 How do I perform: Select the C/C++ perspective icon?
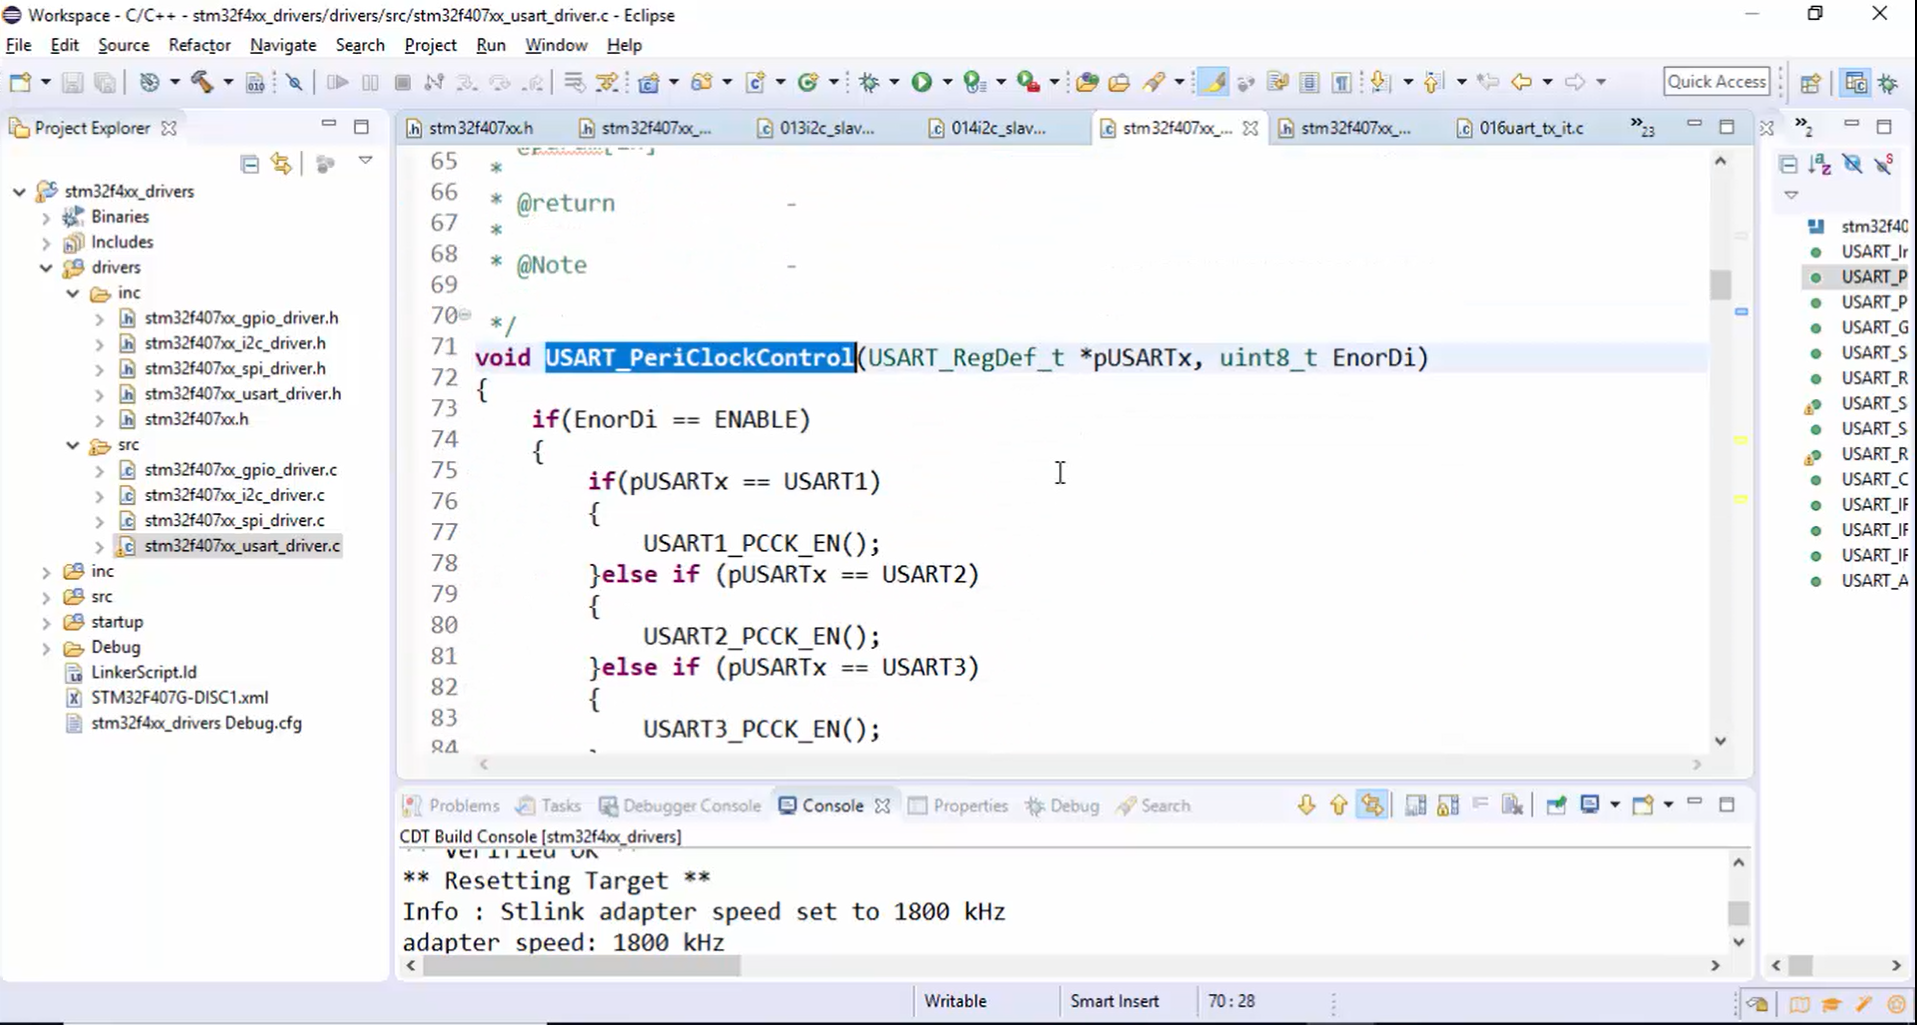[x=1856, y=83]
